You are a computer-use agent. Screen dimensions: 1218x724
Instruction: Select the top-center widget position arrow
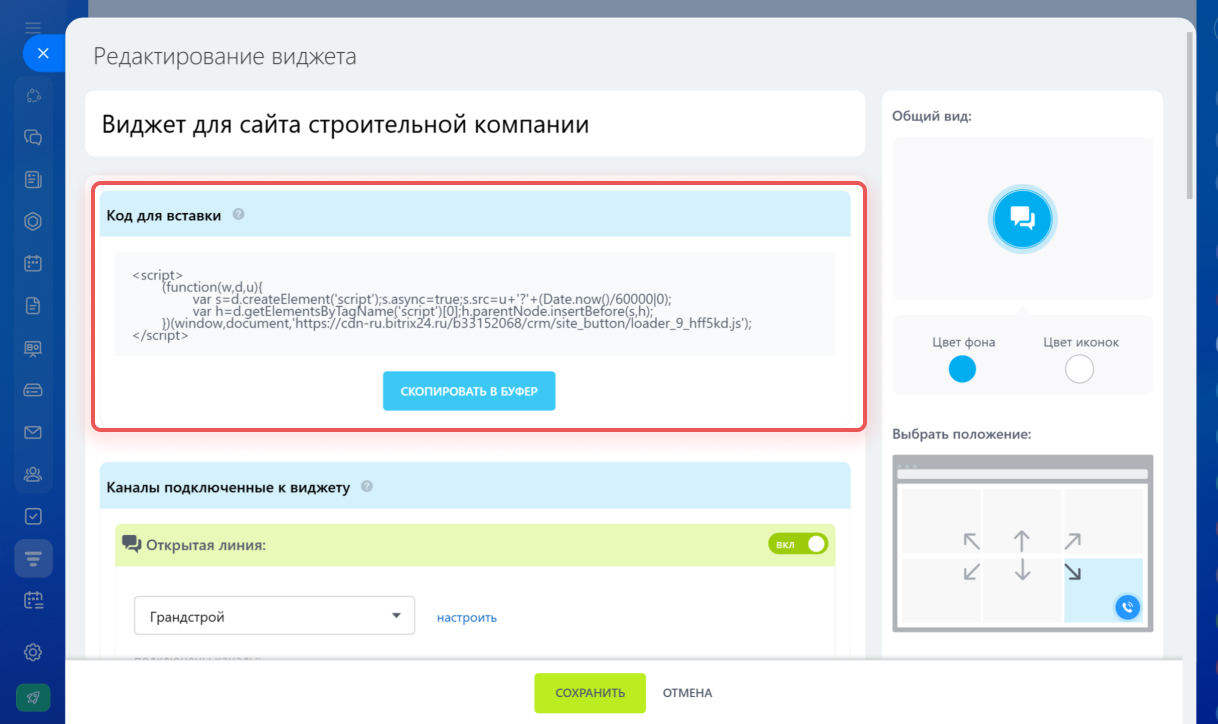click(x=1021, y=541)
